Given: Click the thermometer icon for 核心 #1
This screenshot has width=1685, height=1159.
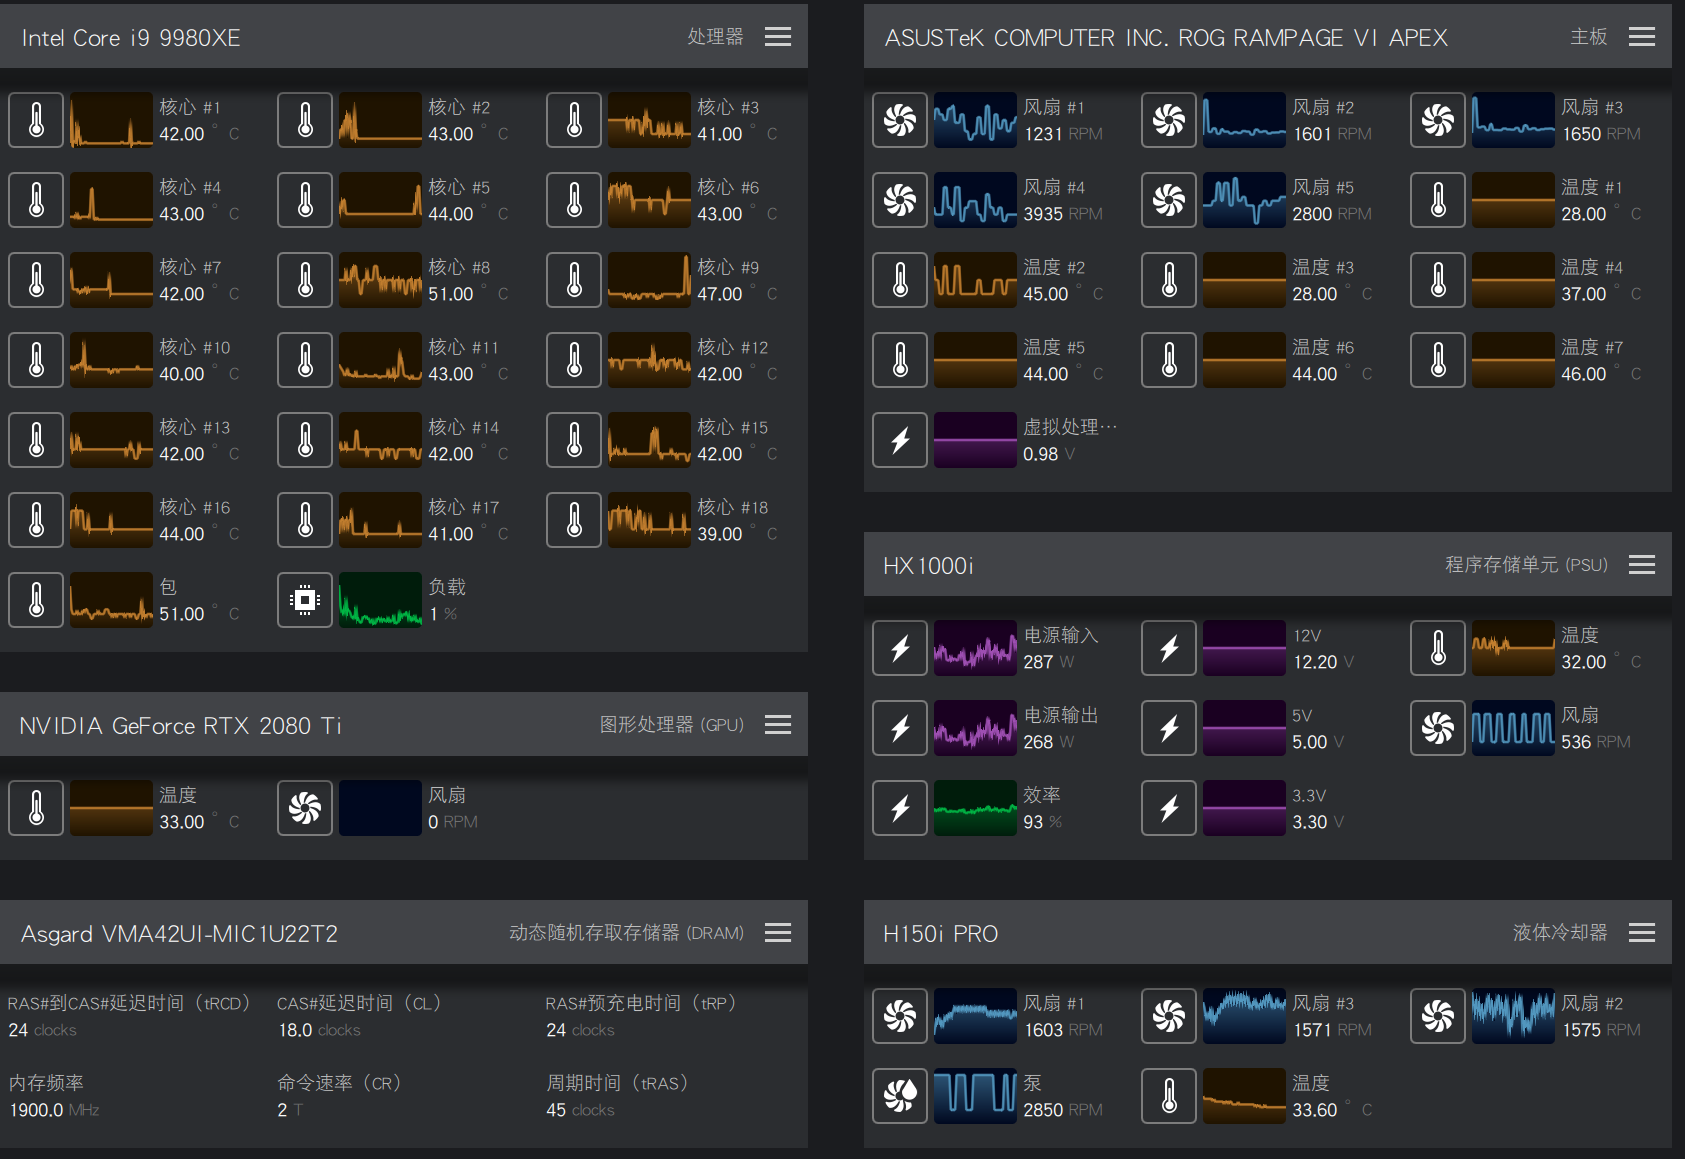Looking at the screenshot, I should [36, 120].
